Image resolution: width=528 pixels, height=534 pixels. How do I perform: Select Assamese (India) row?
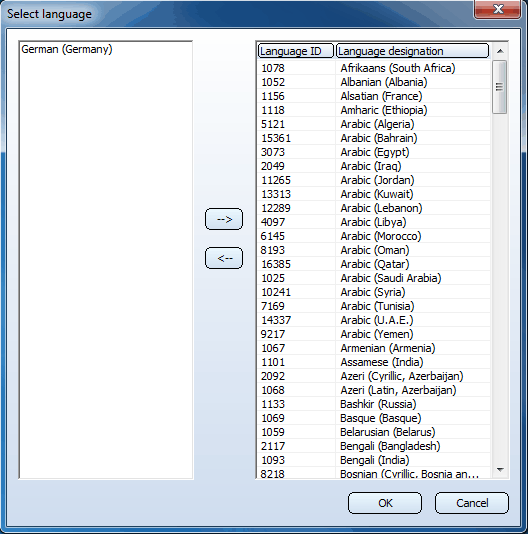[x=374, y=362]
